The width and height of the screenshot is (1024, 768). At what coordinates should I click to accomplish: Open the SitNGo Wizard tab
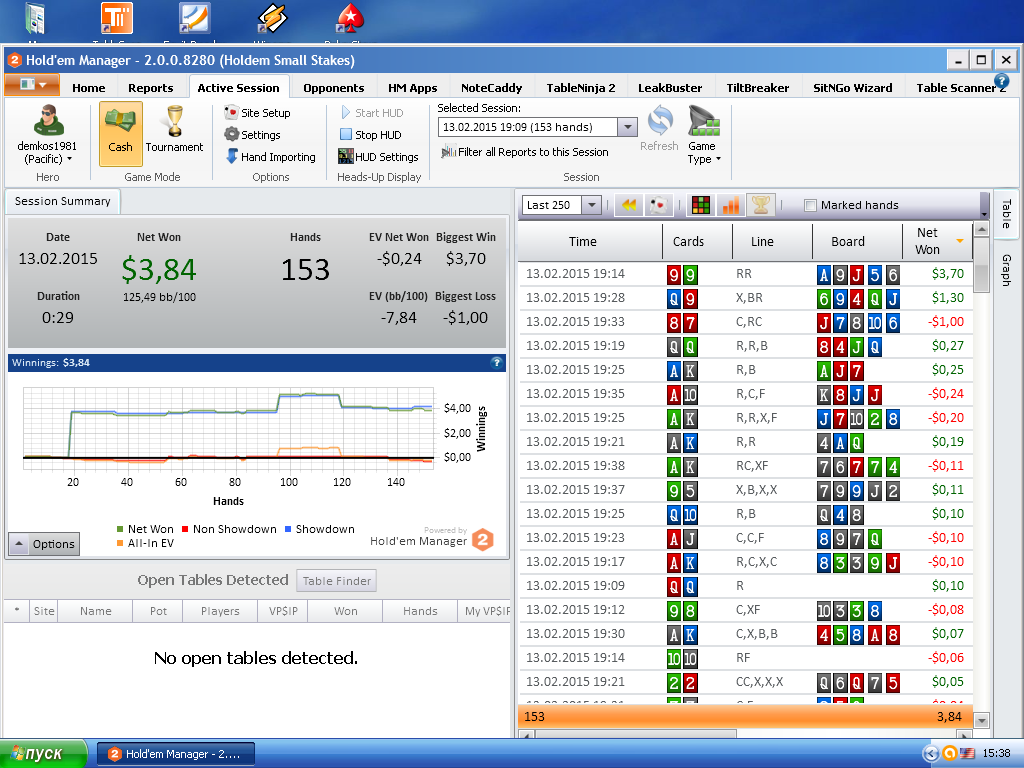pyautogui.click(x=852, y=88)
